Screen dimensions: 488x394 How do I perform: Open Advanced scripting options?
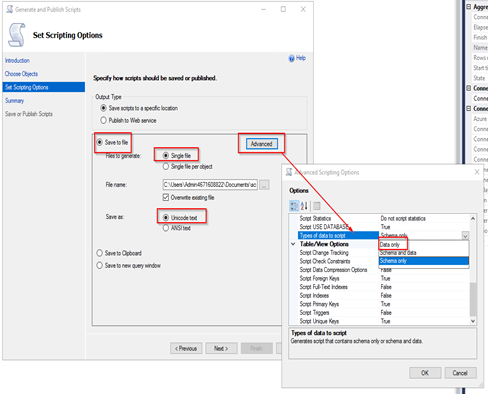coord(262,144)
